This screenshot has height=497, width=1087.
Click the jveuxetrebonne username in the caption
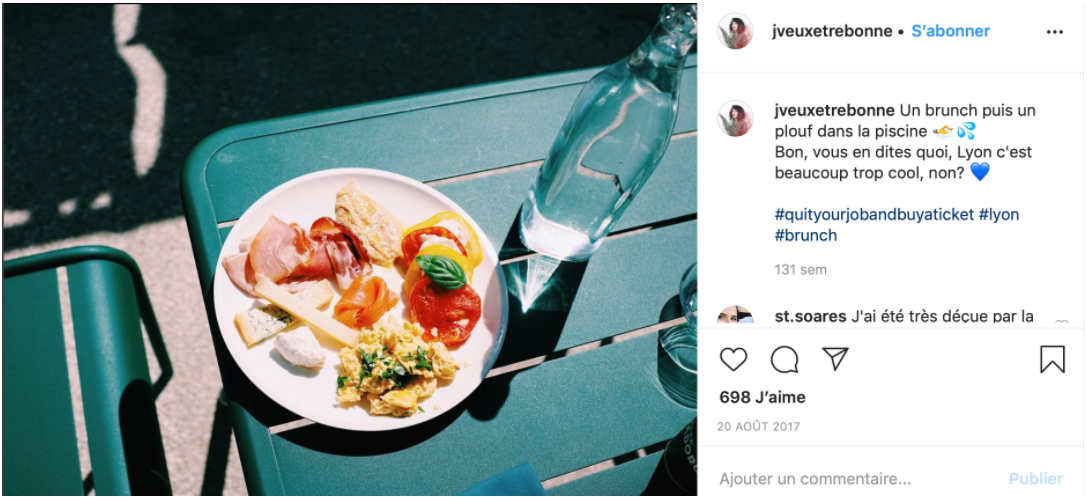click(834, 110)
